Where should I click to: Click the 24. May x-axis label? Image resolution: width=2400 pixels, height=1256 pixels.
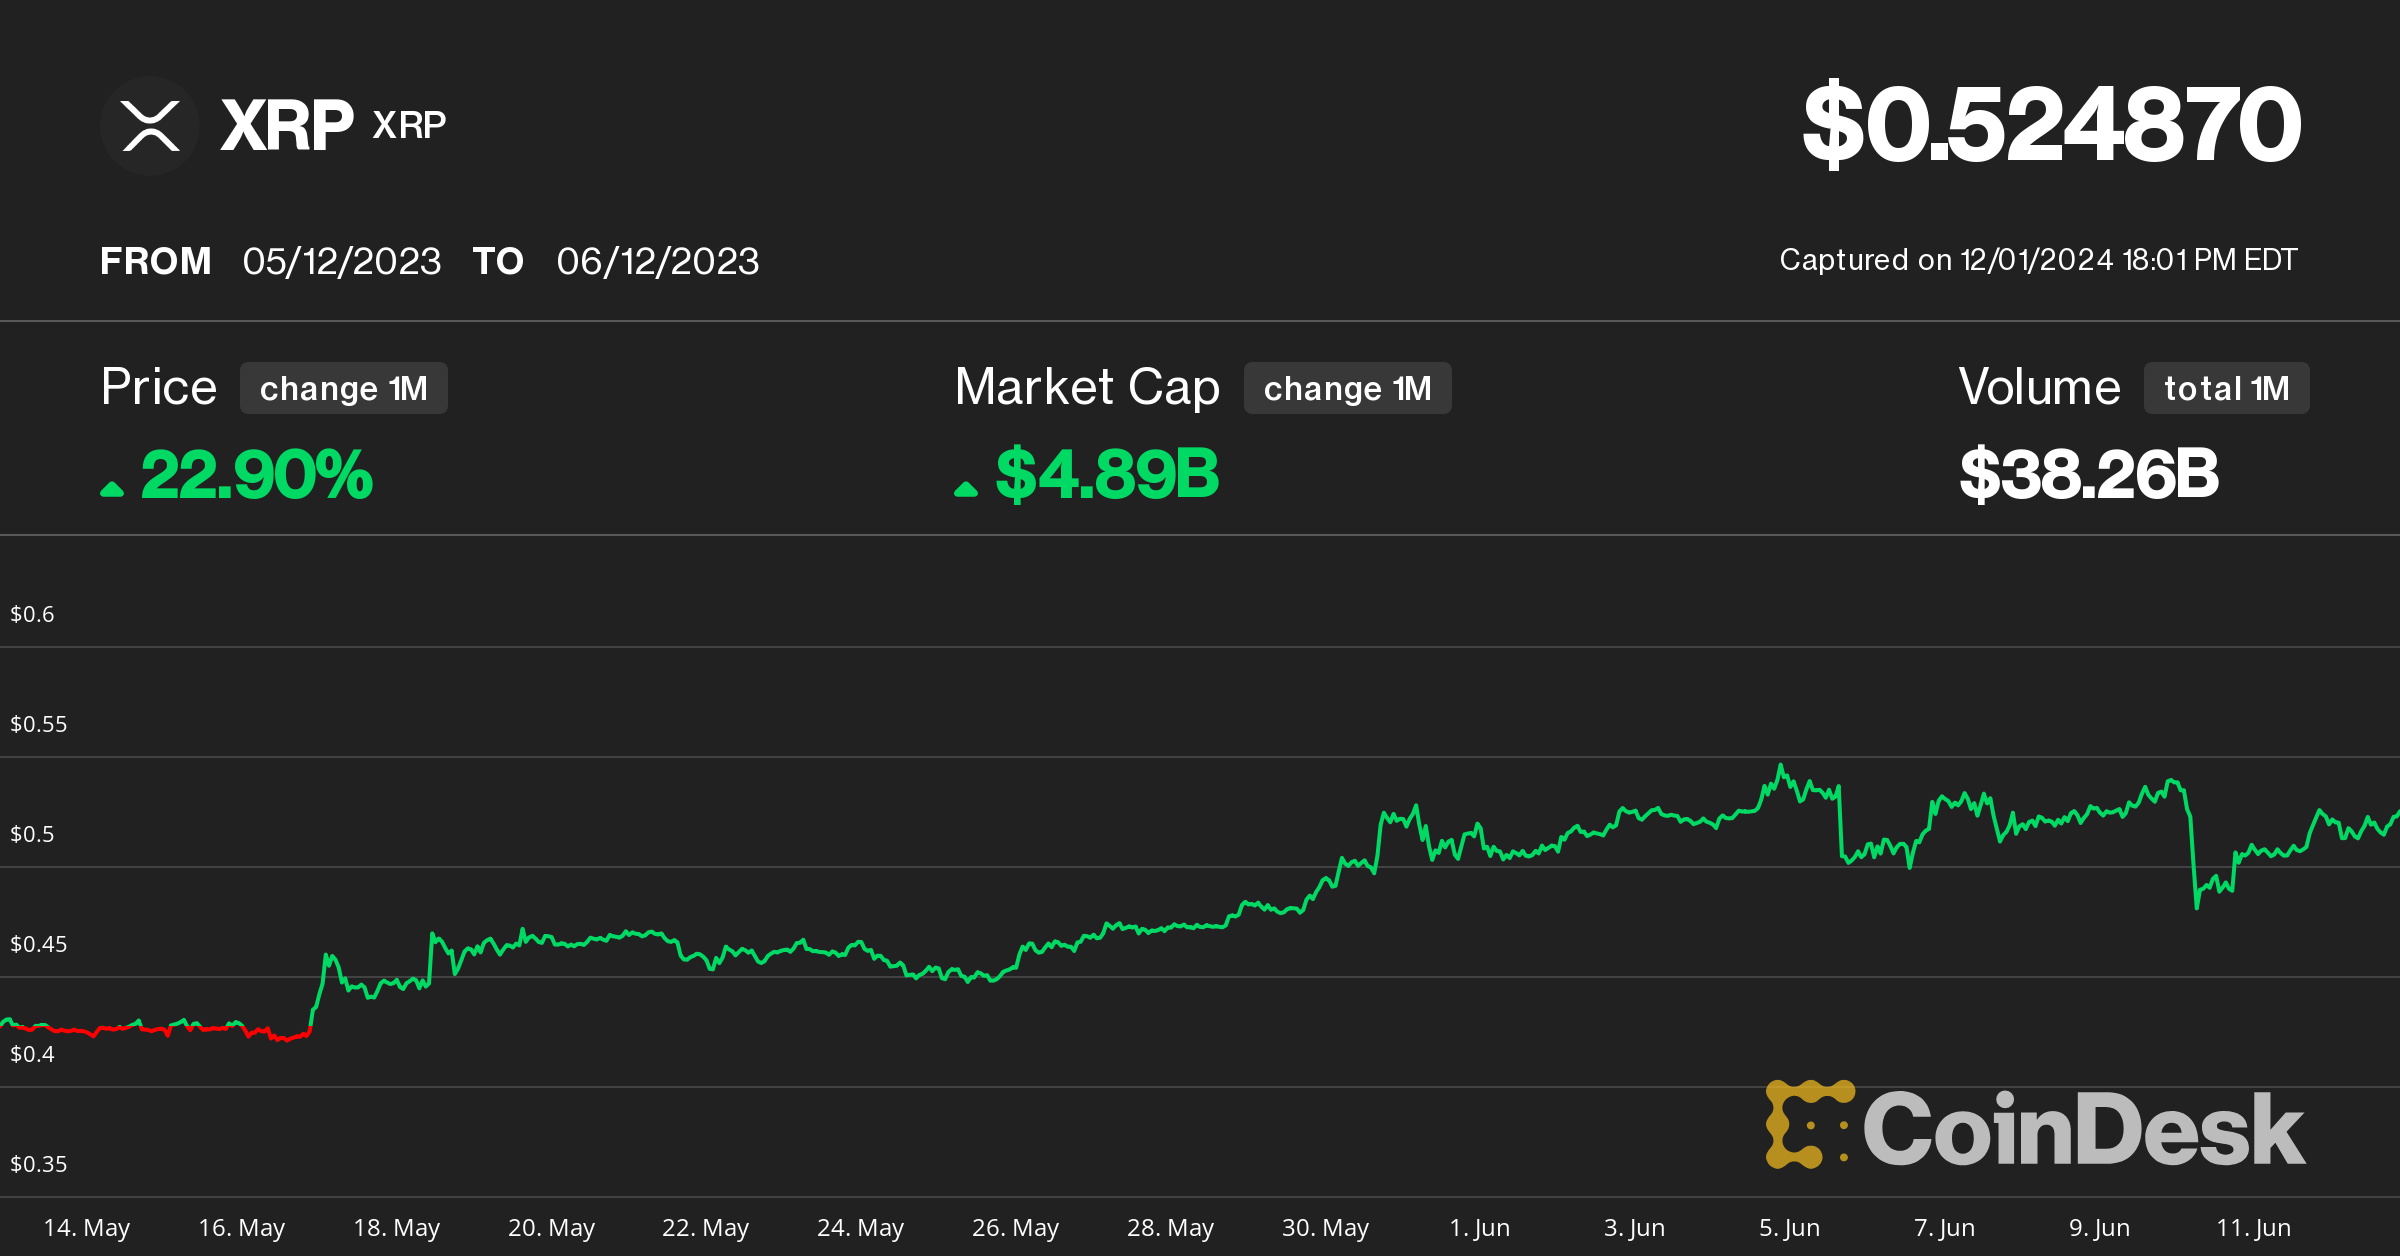tap(861, 1228)
